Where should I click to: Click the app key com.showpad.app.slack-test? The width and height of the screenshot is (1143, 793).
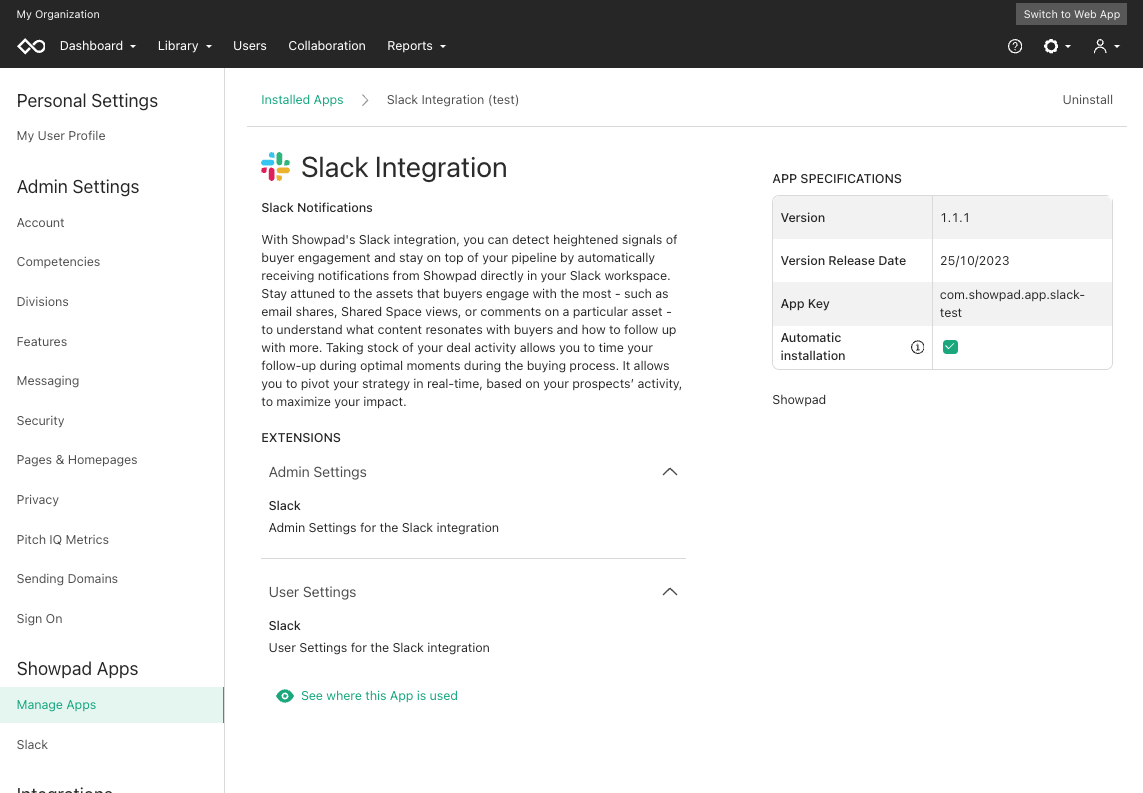(x=1012, y=303)
